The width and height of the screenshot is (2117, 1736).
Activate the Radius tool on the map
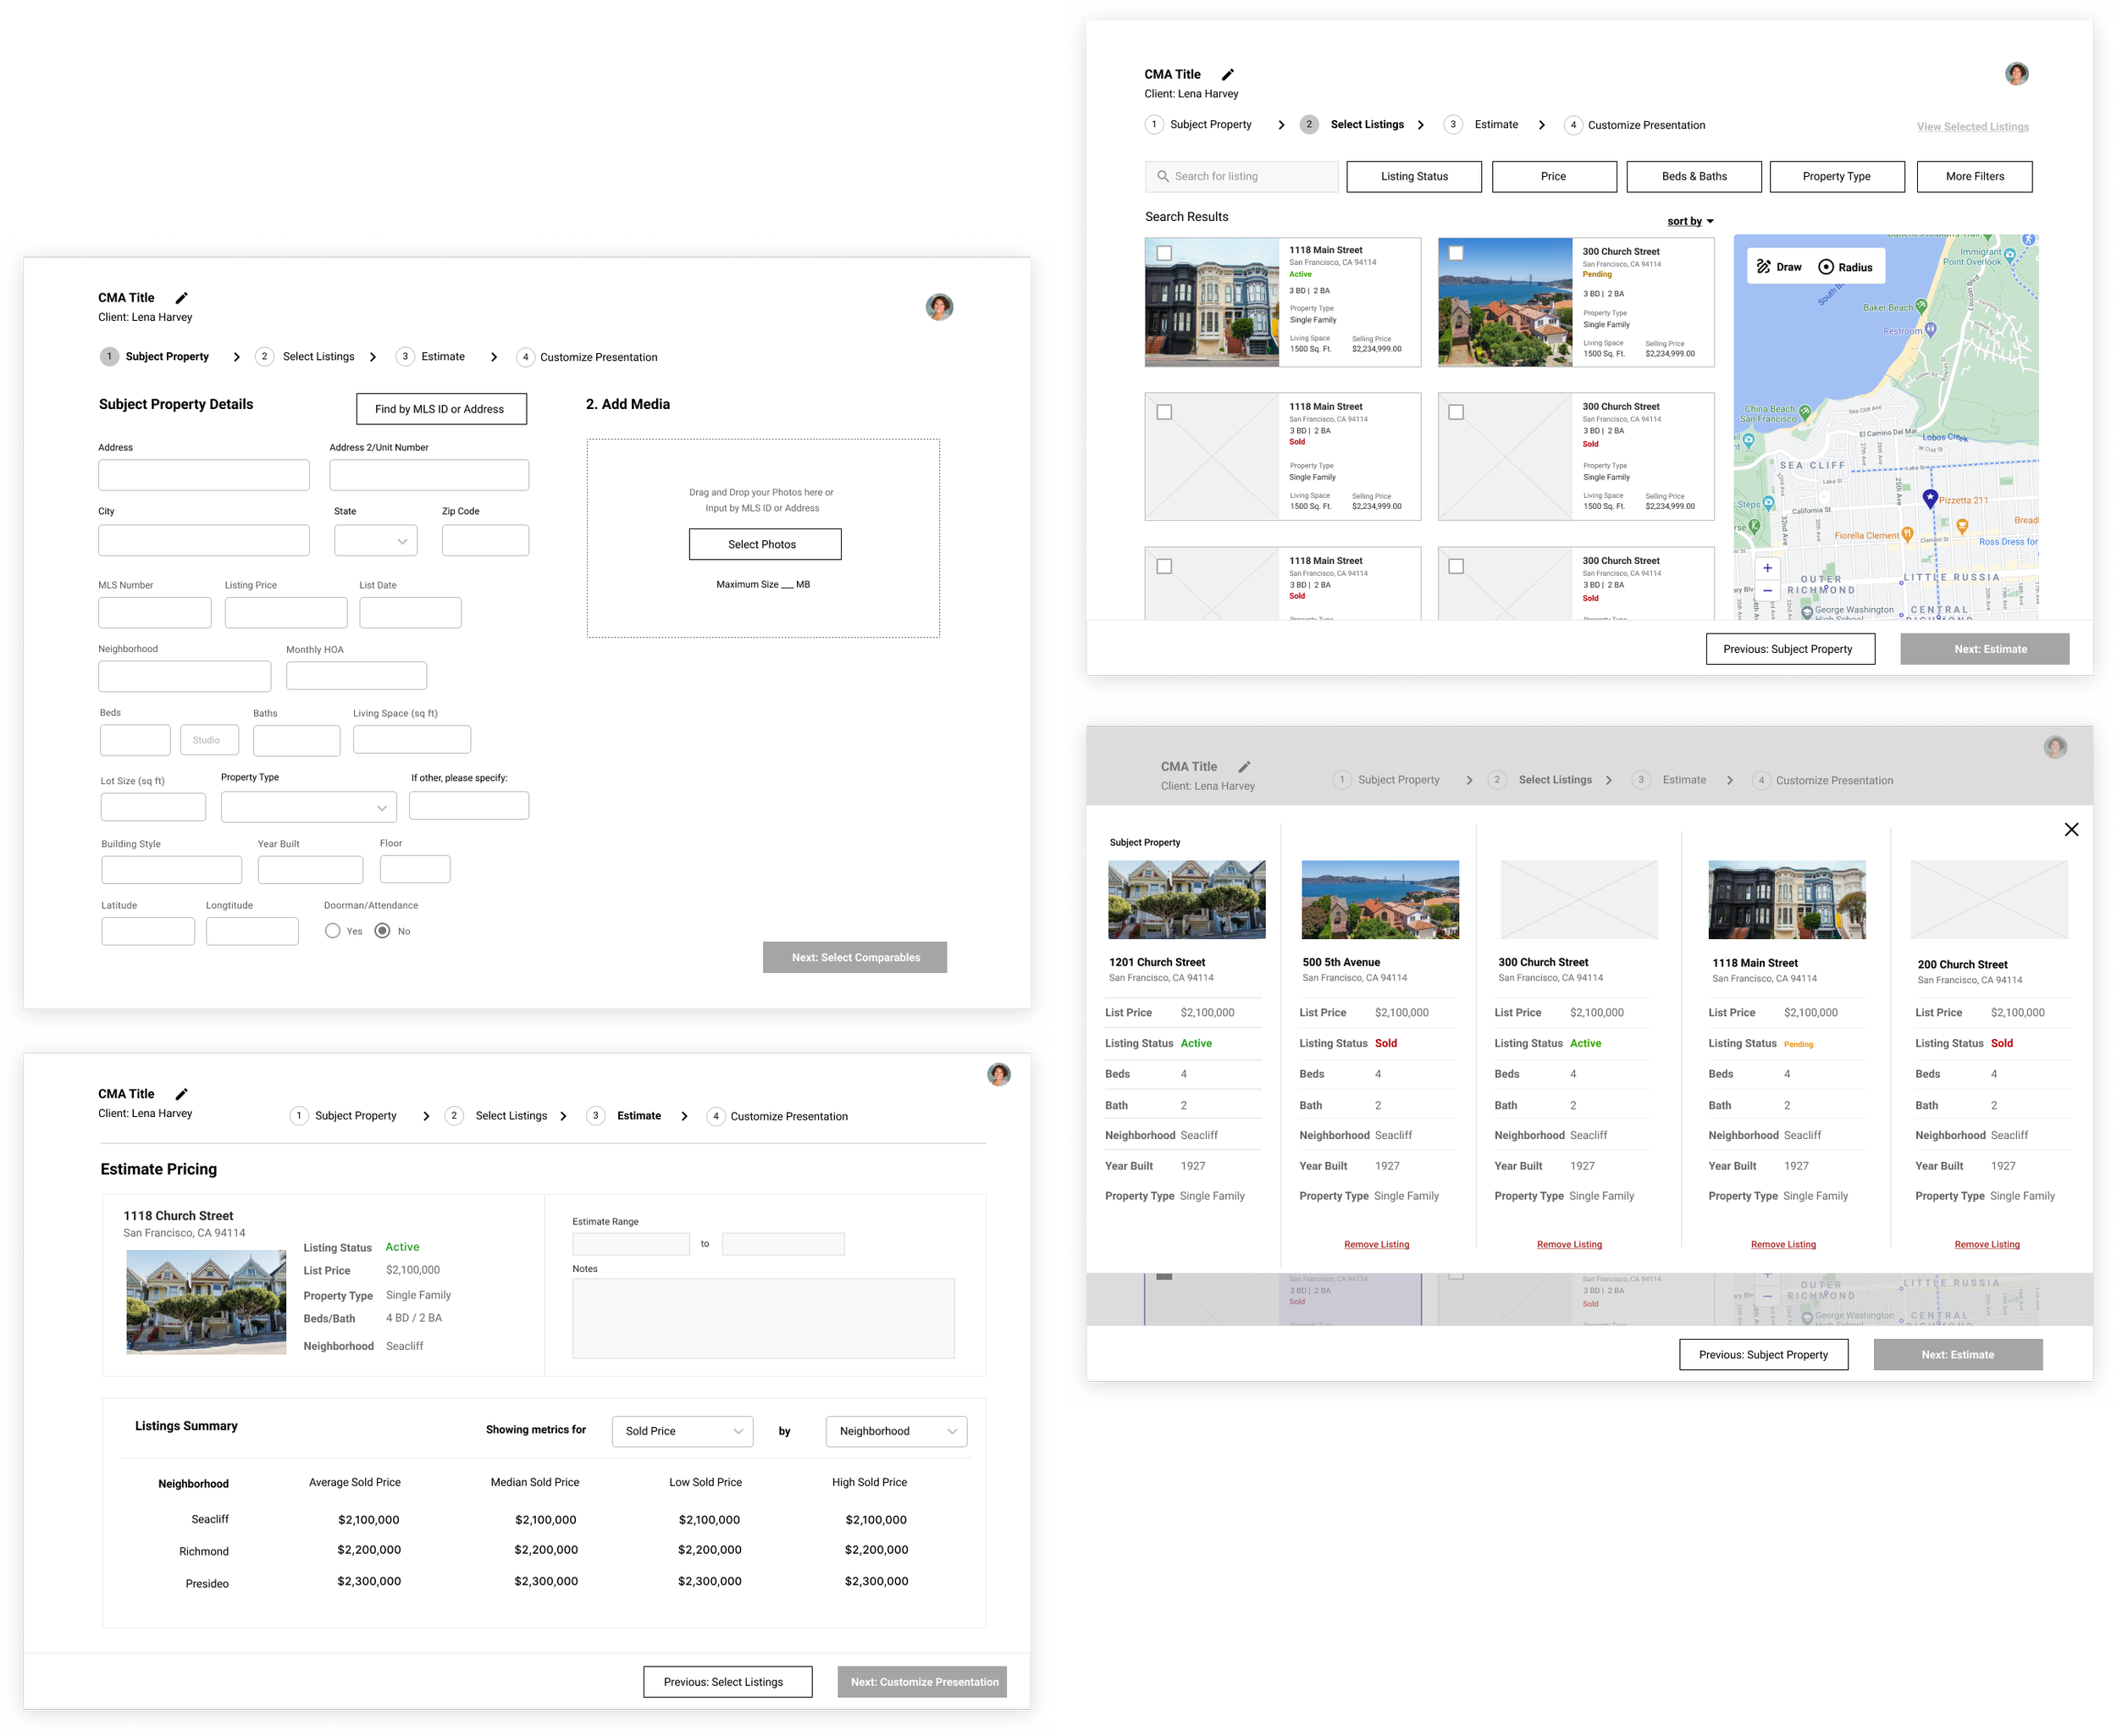(x=1845, y=267)
